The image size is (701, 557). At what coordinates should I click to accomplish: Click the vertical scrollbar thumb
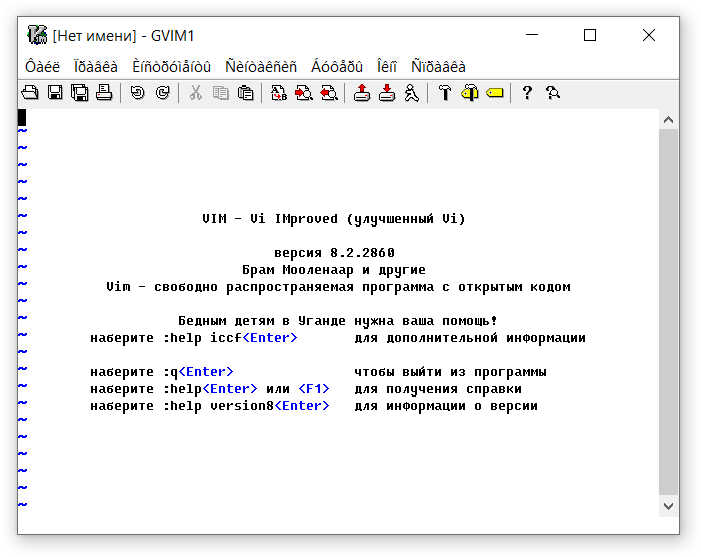[x=668, y=312]
